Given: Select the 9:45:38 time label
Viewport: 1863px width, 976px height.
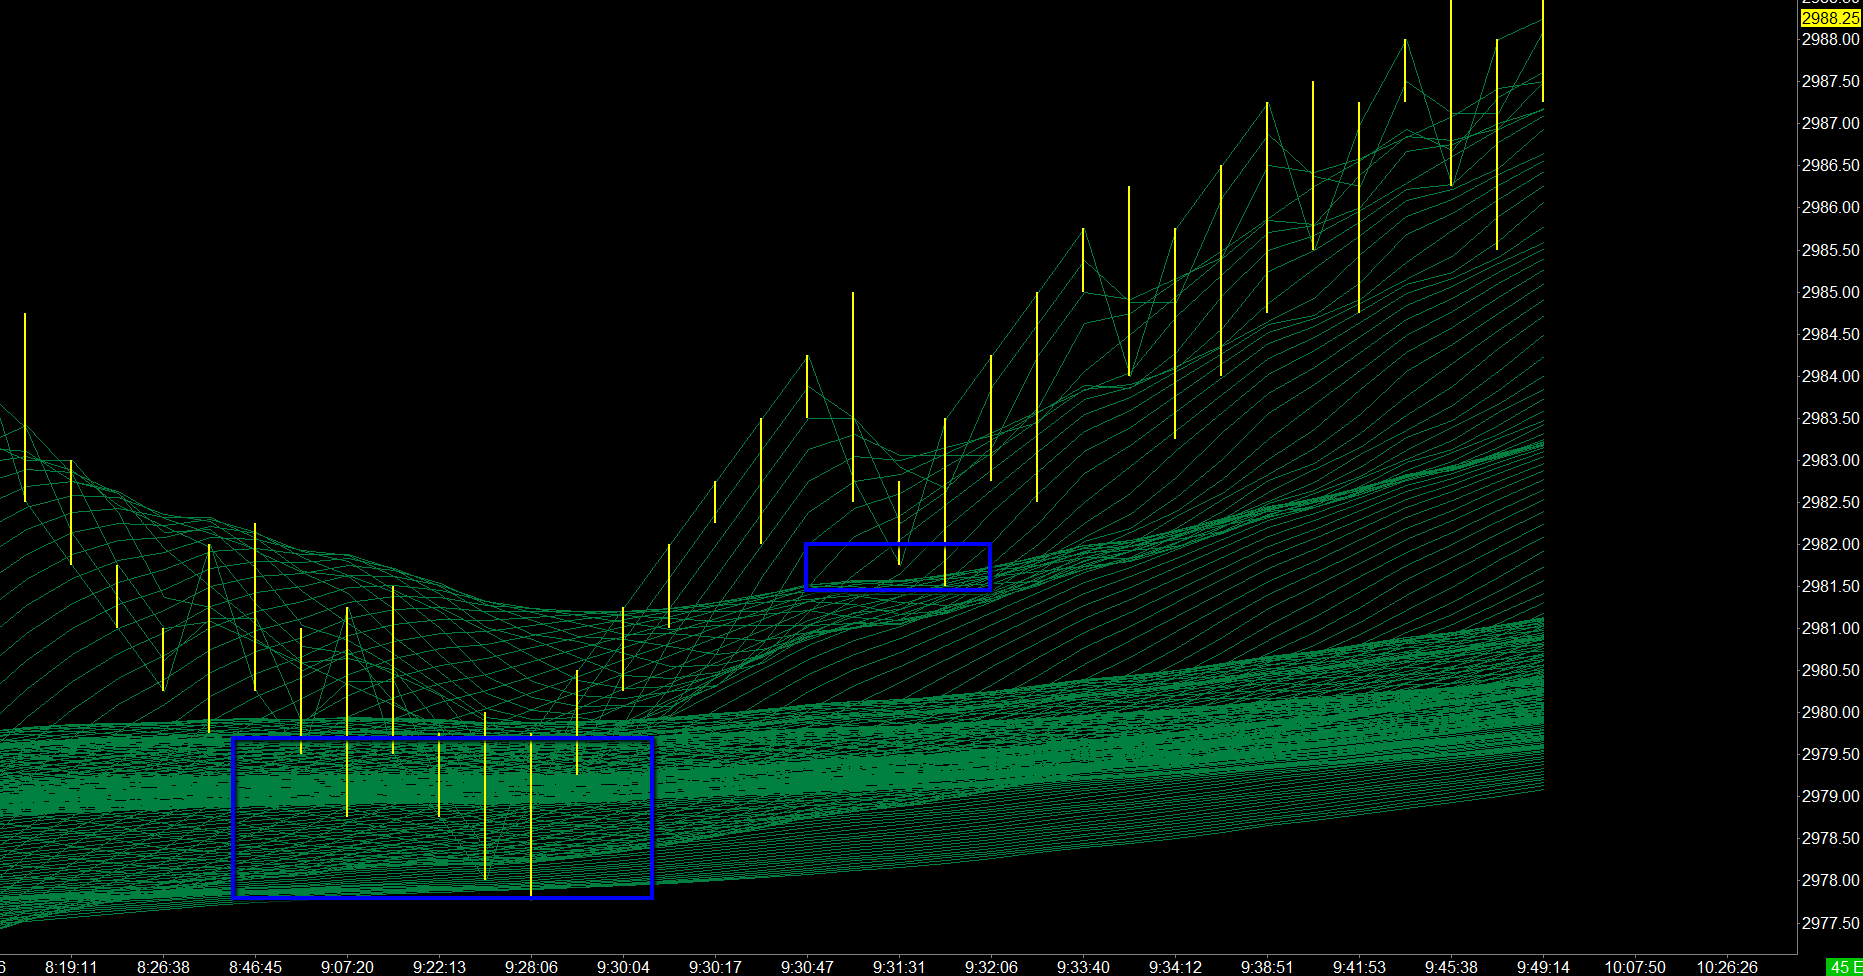Looking at the screenshot, I should (x=1451, y=967).
